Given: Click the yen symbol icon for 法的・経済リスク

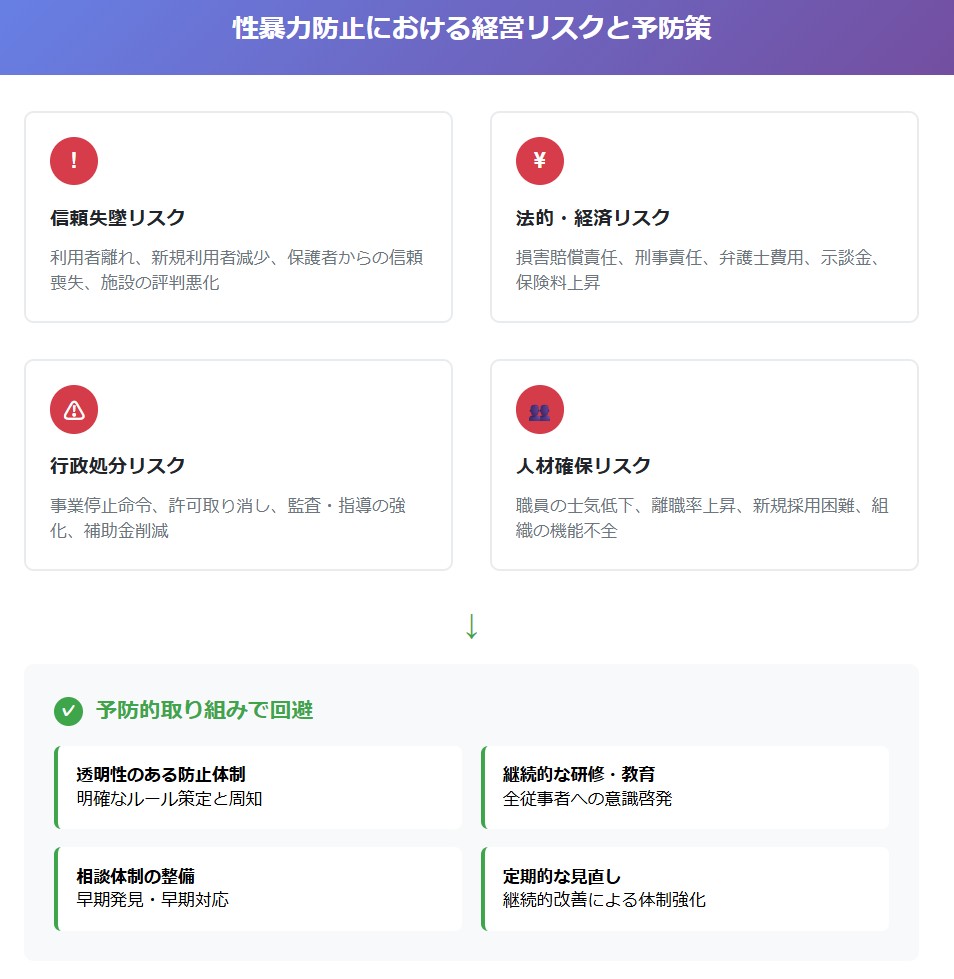Looking at the screenshot, I should 540,161.
